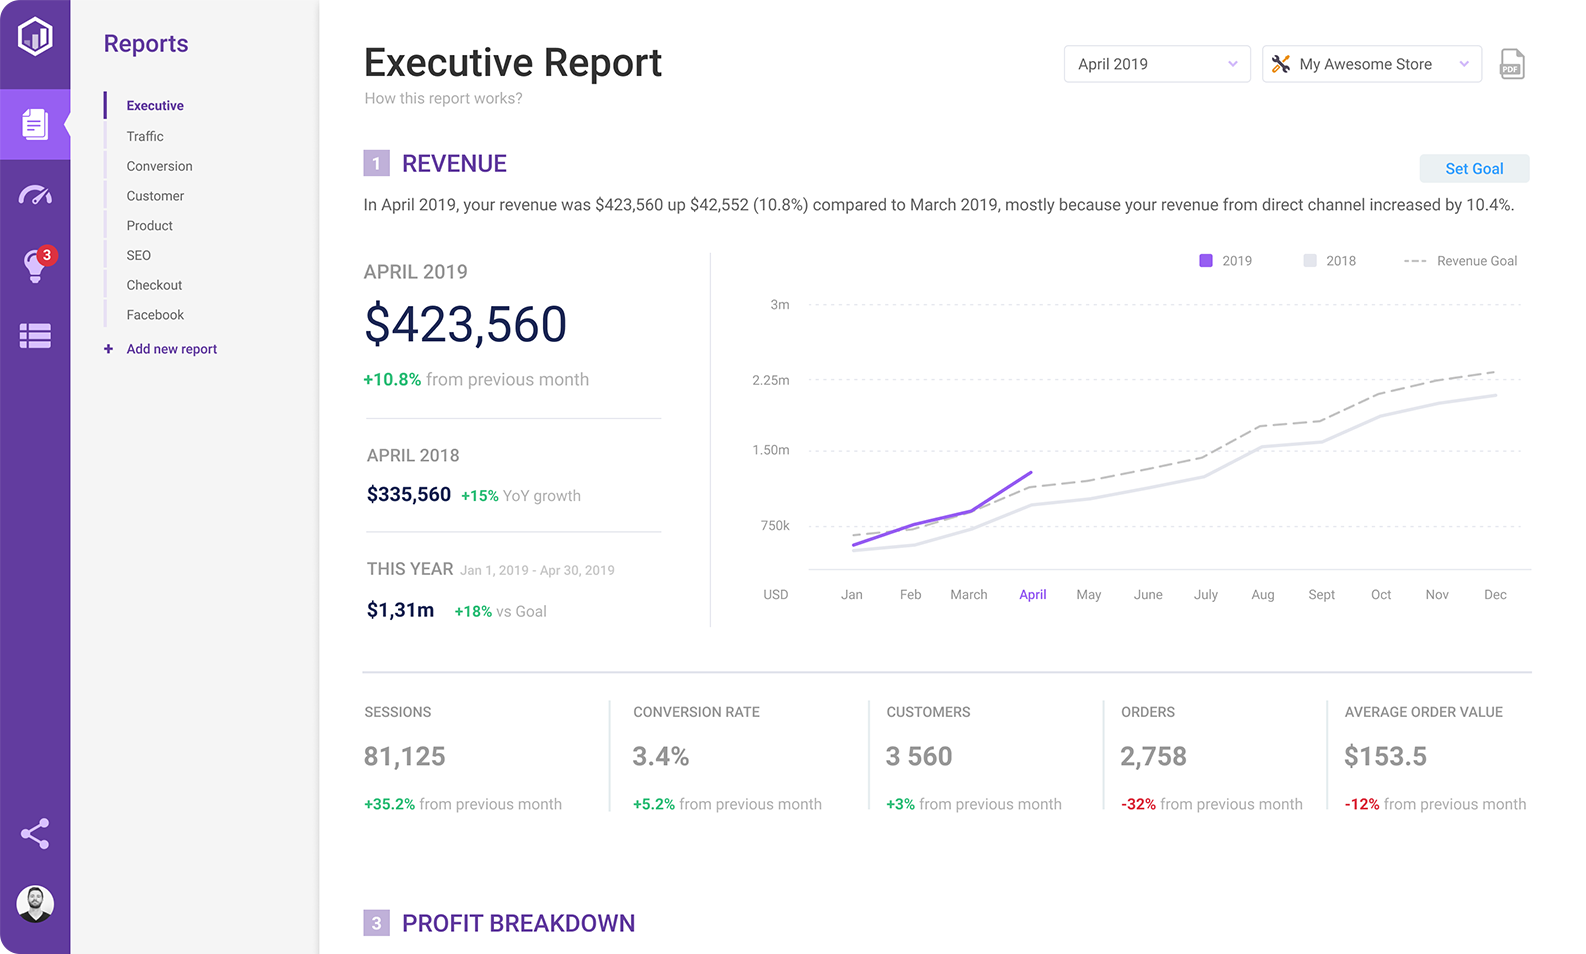1586x954 pixels.
Task: Open the Facebook report
Action: (155, 315)
